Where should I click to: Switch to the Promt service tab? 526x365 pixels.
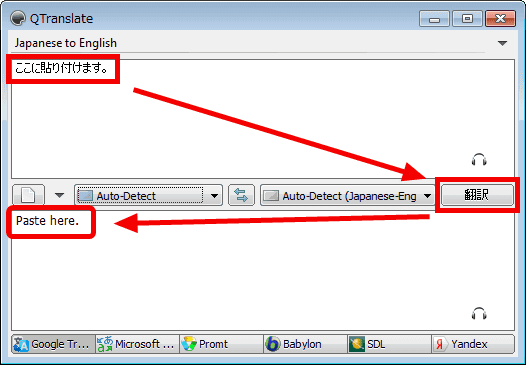221,344
